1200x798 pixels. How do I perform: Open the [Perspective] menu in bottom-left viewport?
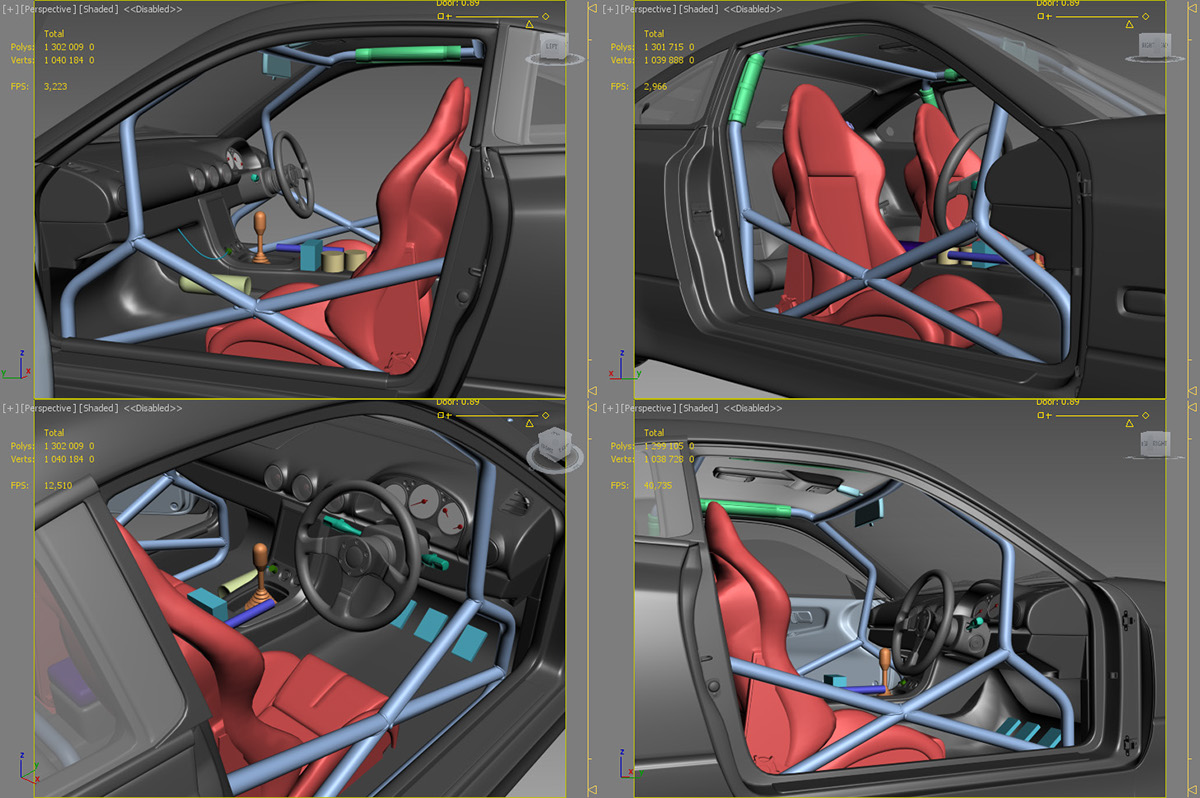46,408
